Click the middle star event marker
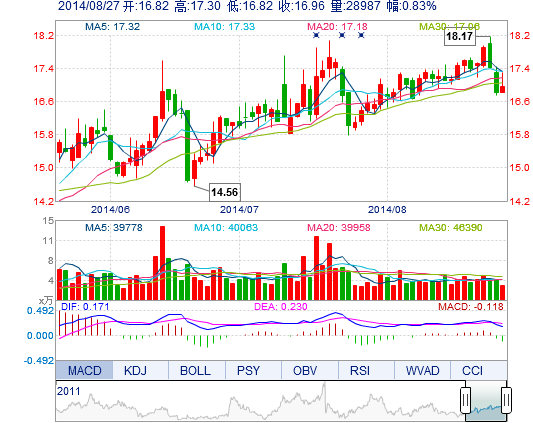 pos(342,35)
